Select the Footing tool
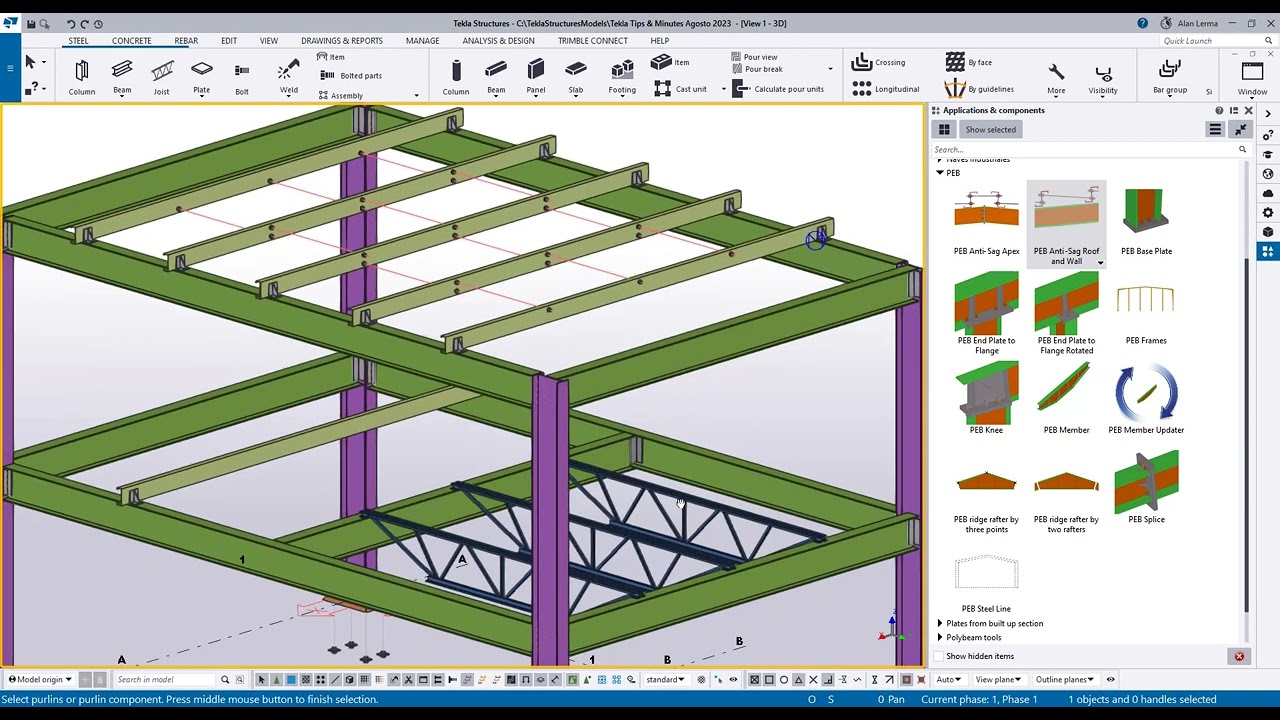 click(622, 77)
